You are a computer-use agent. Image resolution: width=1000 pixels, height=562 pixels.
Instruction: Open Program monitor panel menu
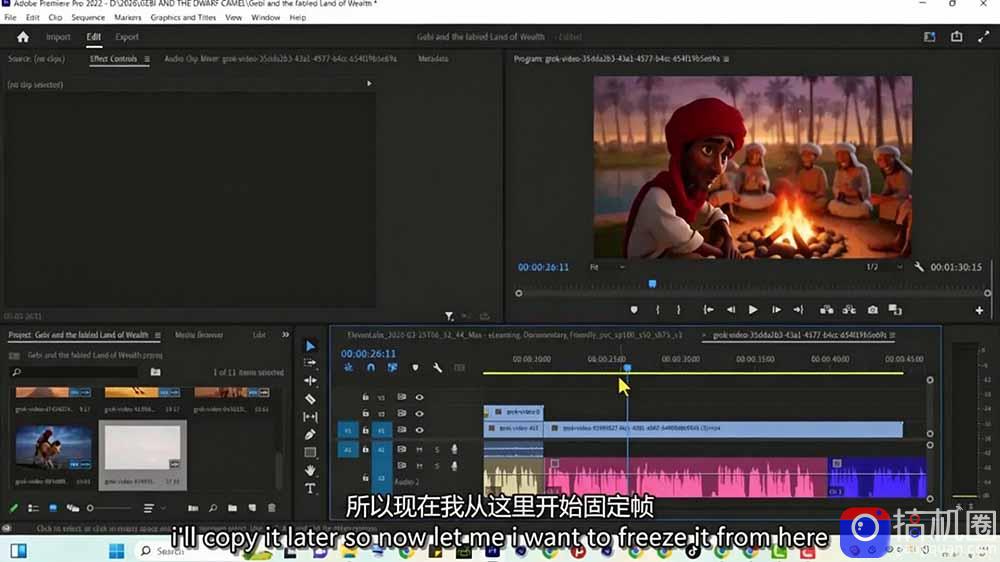(x=726, y=59)
